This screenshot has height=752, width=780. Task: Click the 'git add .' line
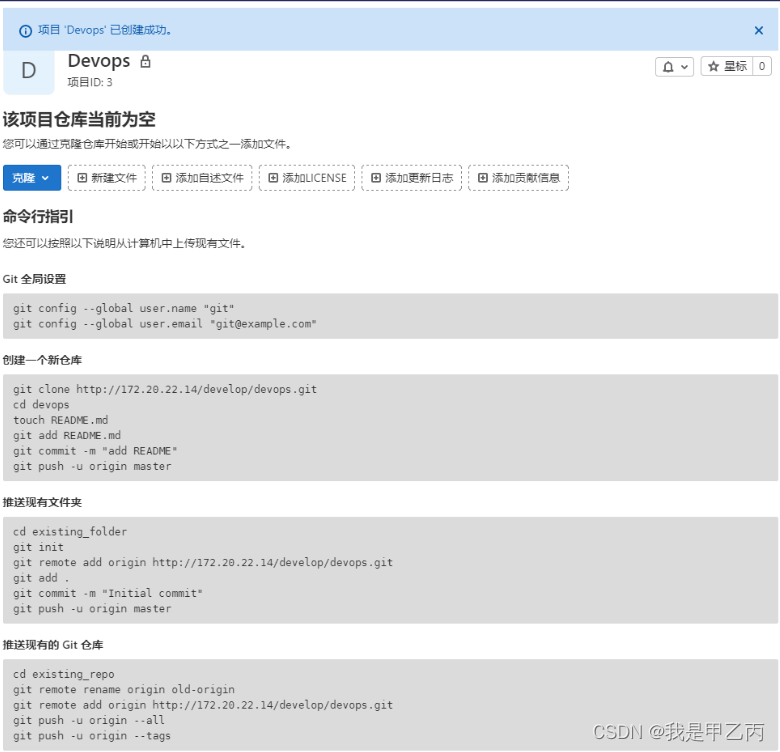(x=41, y=578)
